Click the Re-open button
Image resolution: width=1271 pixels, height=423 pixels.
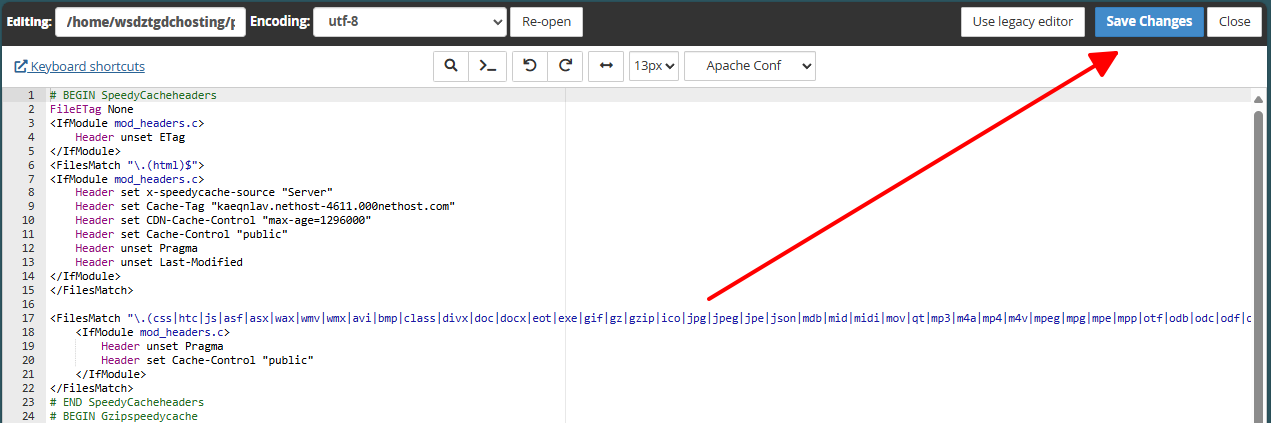tap(546, 21)
